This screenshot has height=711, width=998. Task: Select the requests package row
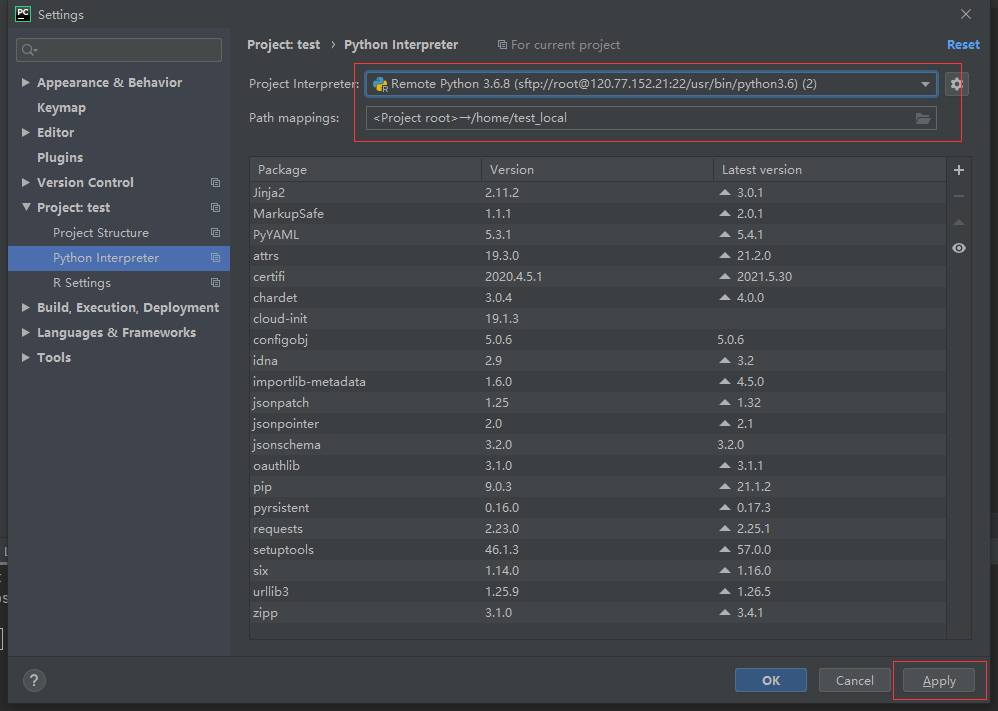click(598, 528)
